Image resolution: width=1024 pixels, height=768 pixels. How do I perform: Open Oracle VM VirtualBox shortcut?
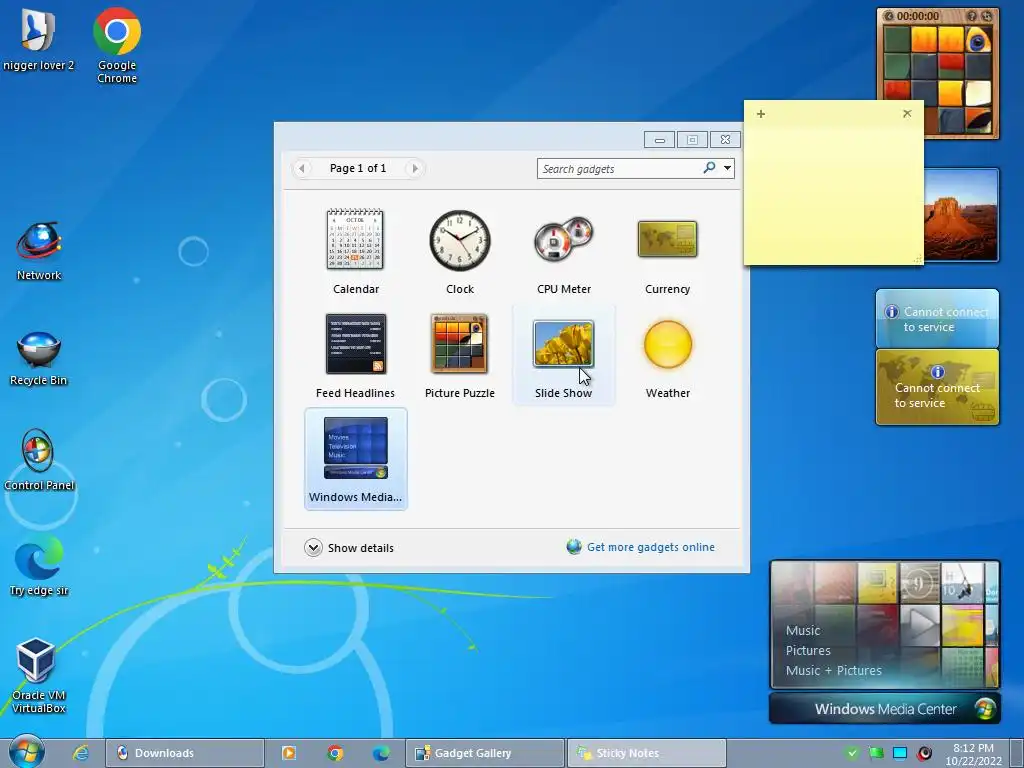point(39,675)
